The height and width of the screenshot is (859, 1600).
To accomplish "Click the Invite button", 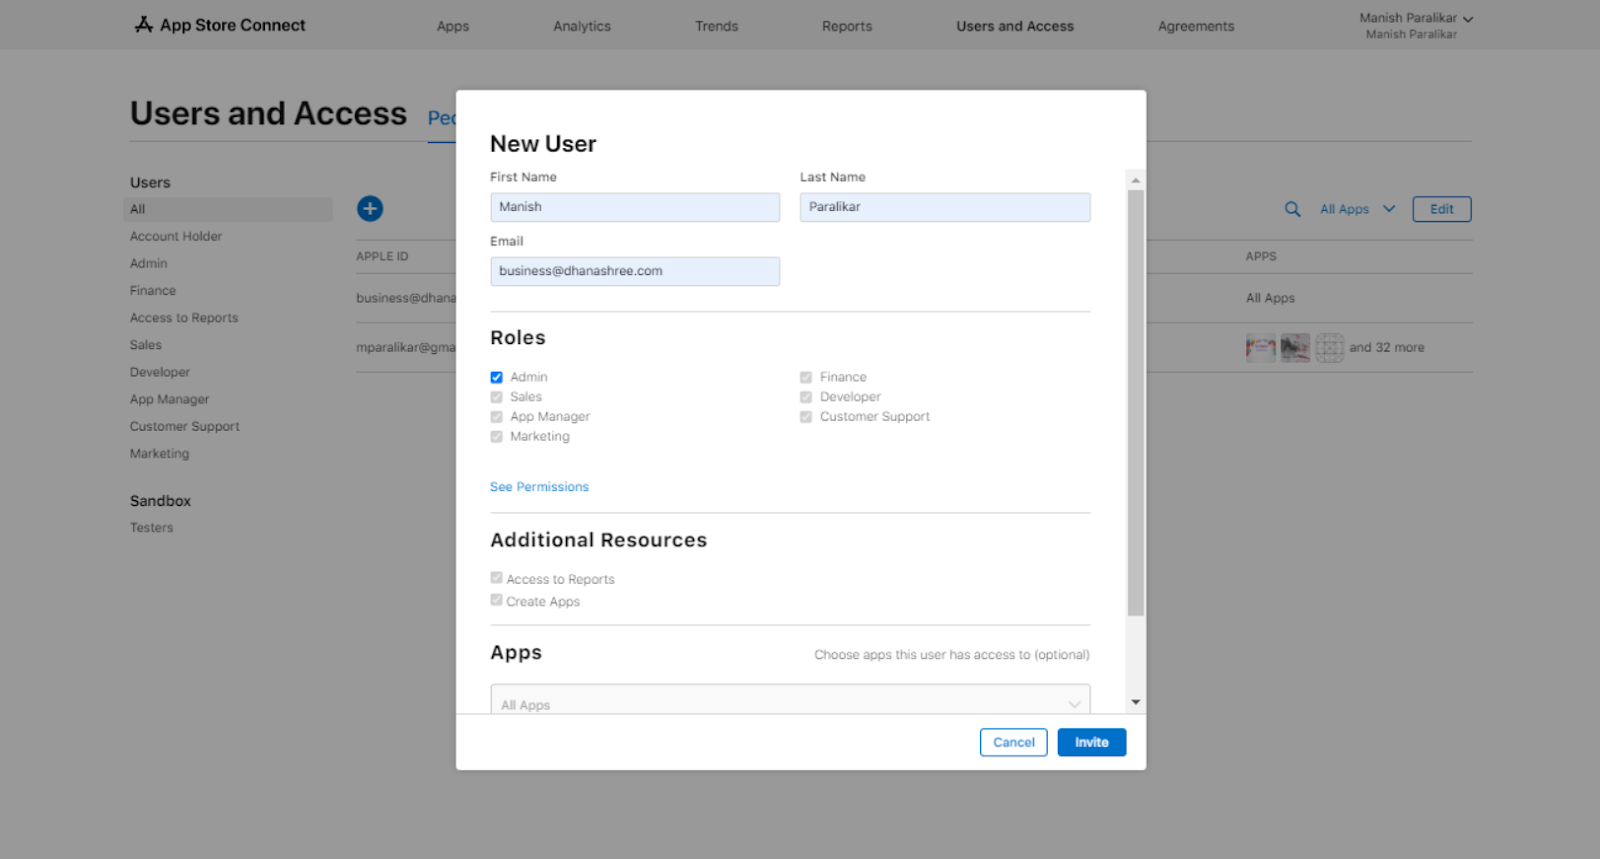I will (1092, 742).
